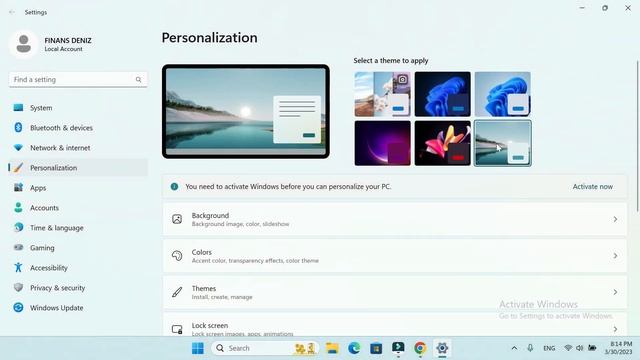Click the search magnifier in Find a setting
The width and height of the screenshot is (640, 360).
click(x=138, y=80)
